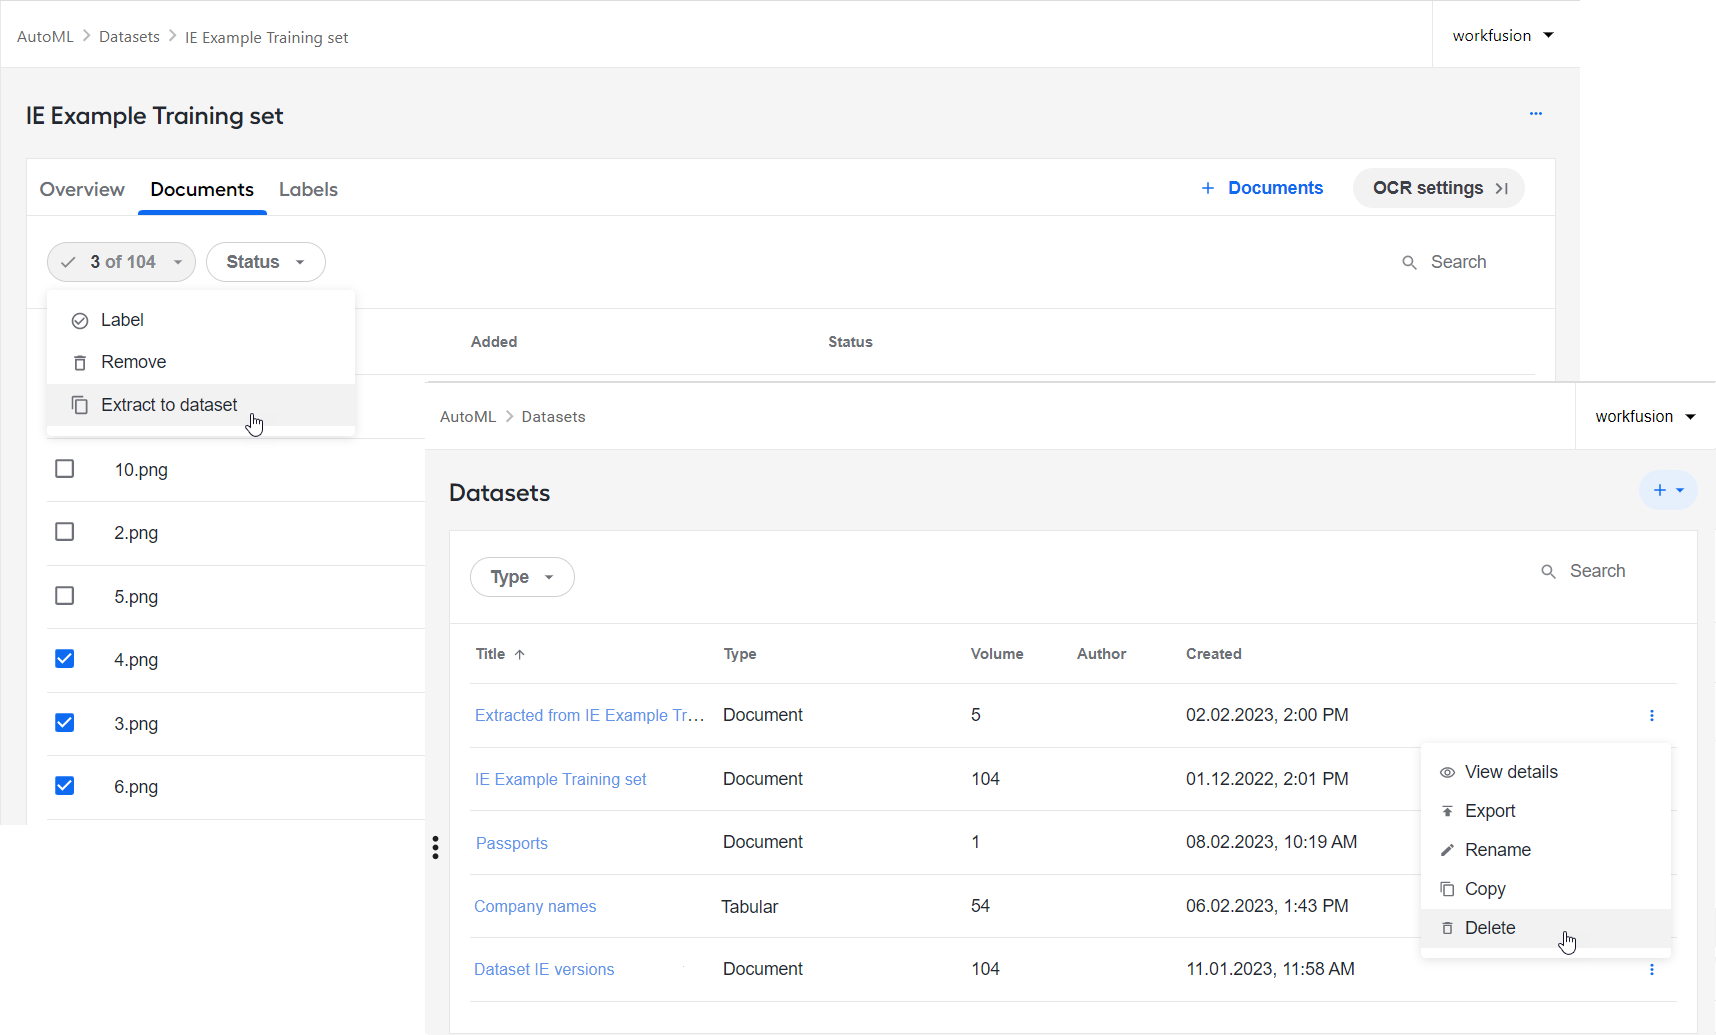Click the Status column header in the Documents table
1716x1035 pixels.
point(850,342)
